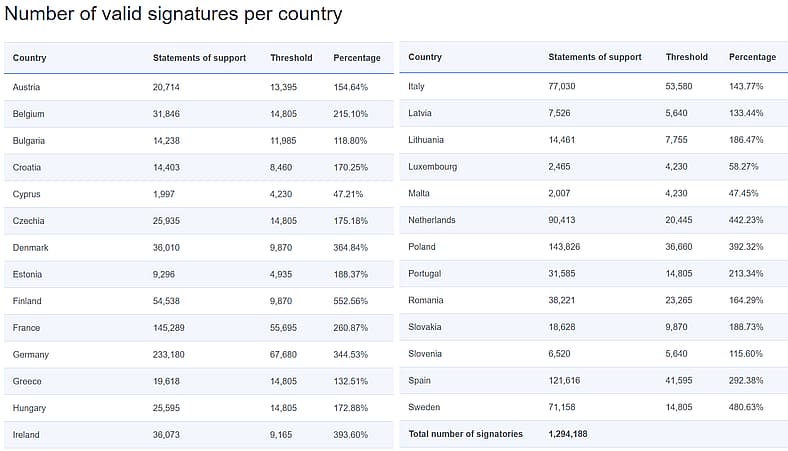The image size is (788, 451).
Task: Click France's threshold value 55,695
Action: click(283, 328)
